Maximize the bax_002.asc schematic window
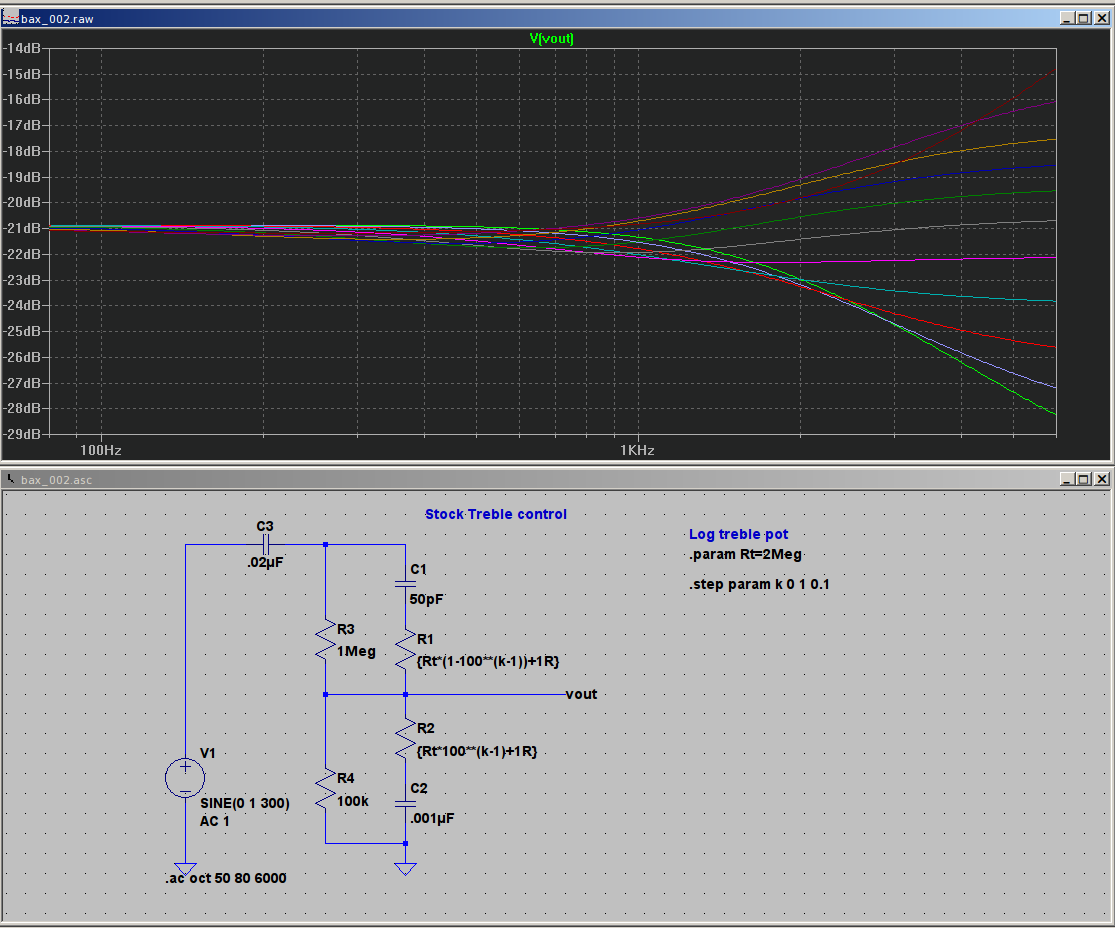 click(1084, 479)
